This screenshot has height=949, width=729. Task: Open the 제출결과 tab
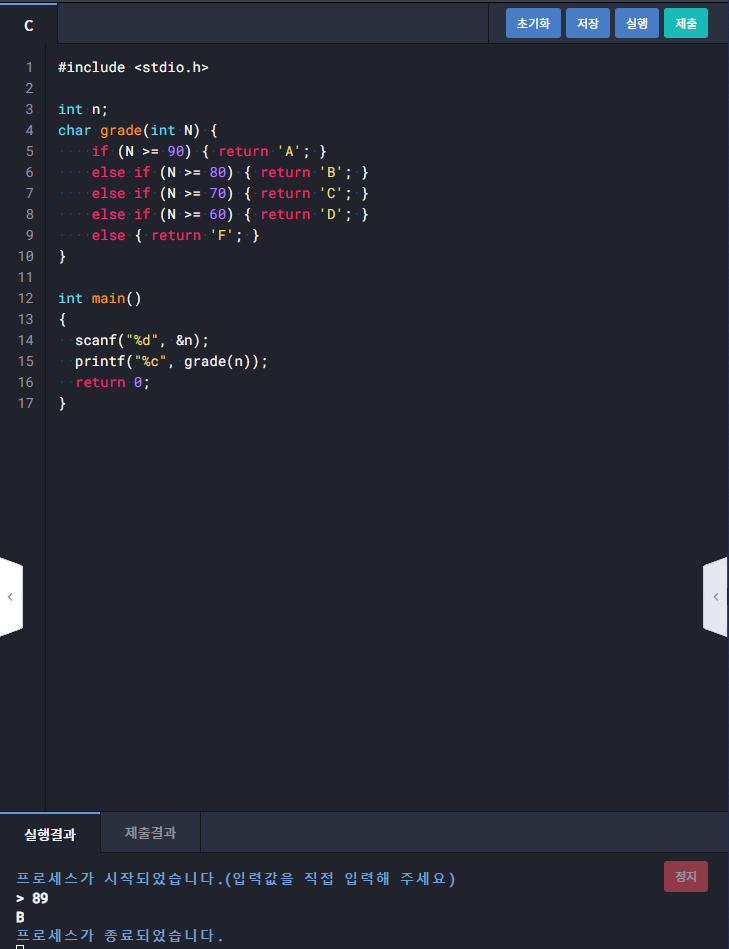pos(150,833)
